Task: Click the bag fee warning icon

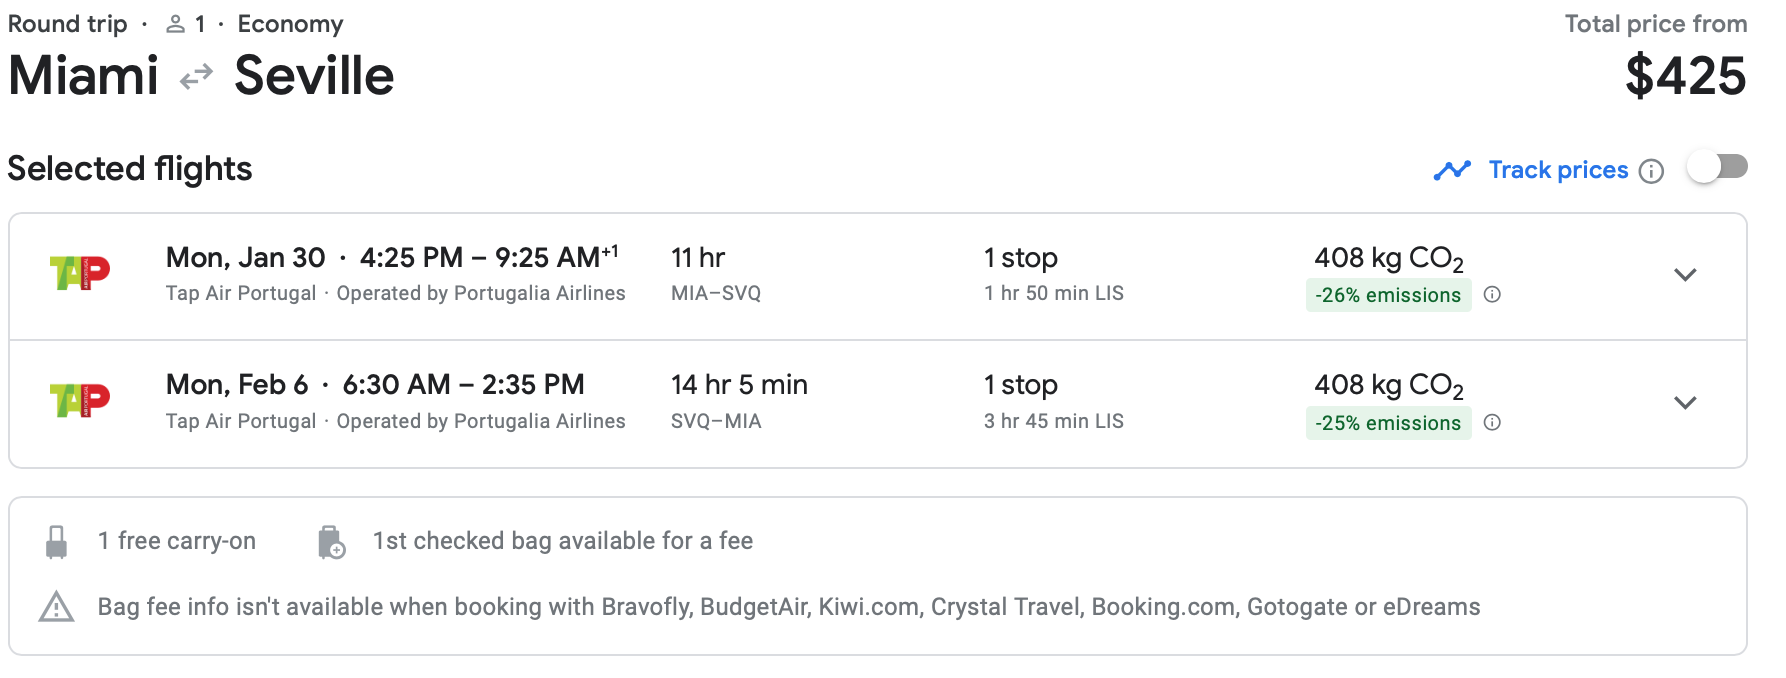Action: tap(57, 606)
